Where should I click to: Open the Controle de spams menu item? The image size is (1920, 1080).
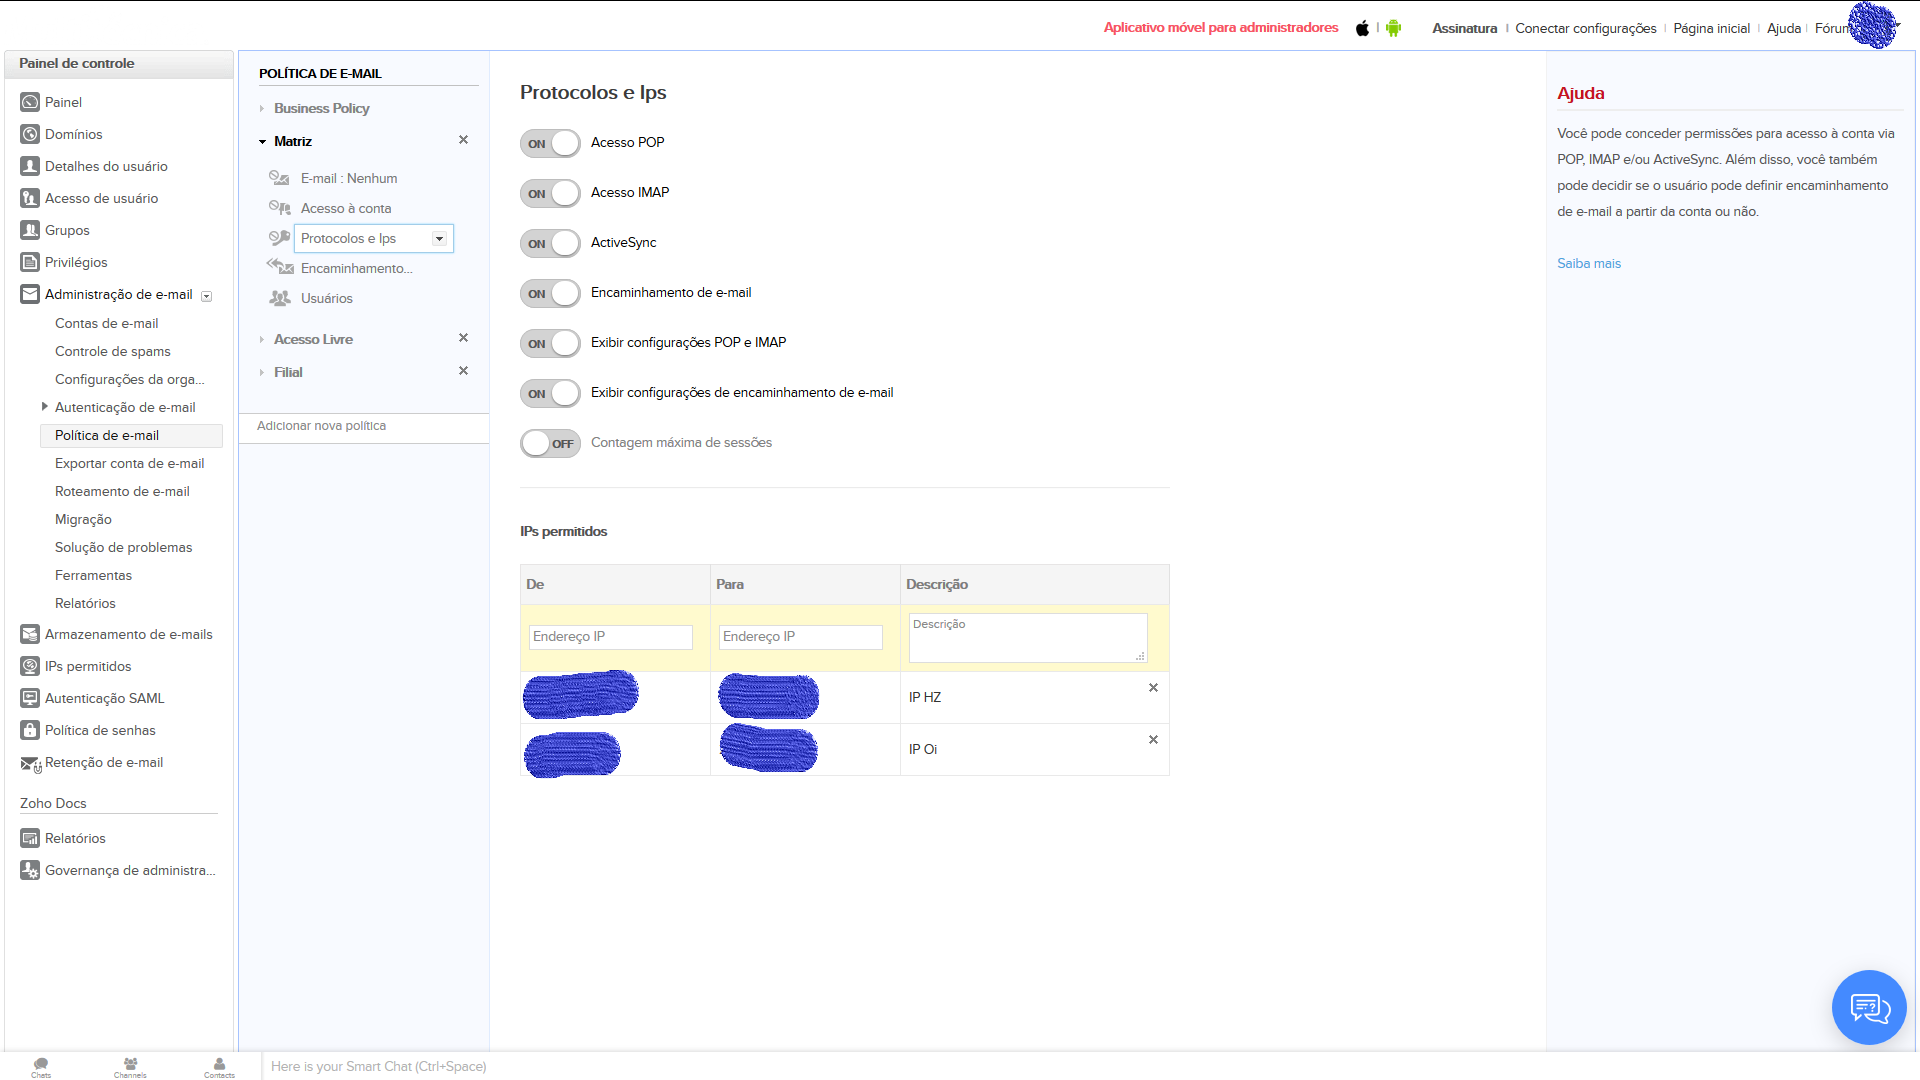[x=112, y=351]
